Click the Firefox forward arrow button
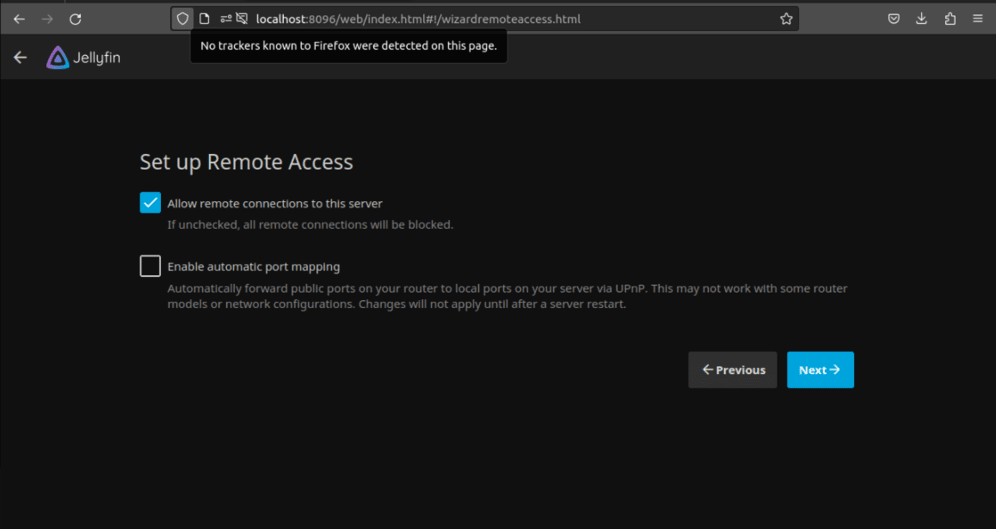Image resolution: width=996 pixels, height=529 pixels. (x=47, y=19)
